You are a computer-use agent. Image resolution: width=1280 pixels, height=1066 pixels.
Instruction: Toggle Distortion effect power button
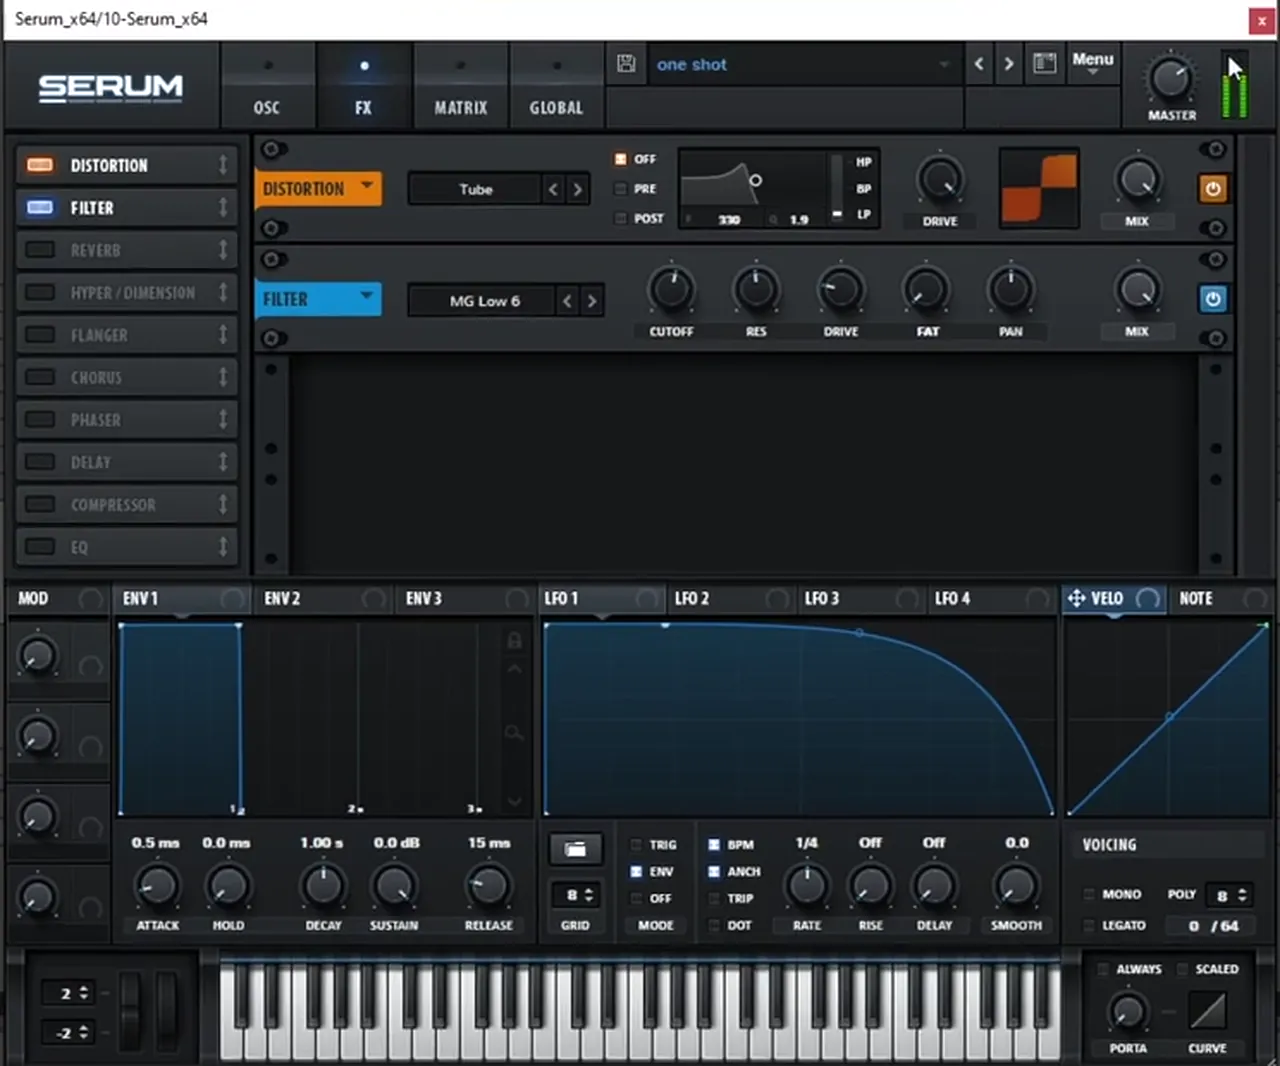1212,189
